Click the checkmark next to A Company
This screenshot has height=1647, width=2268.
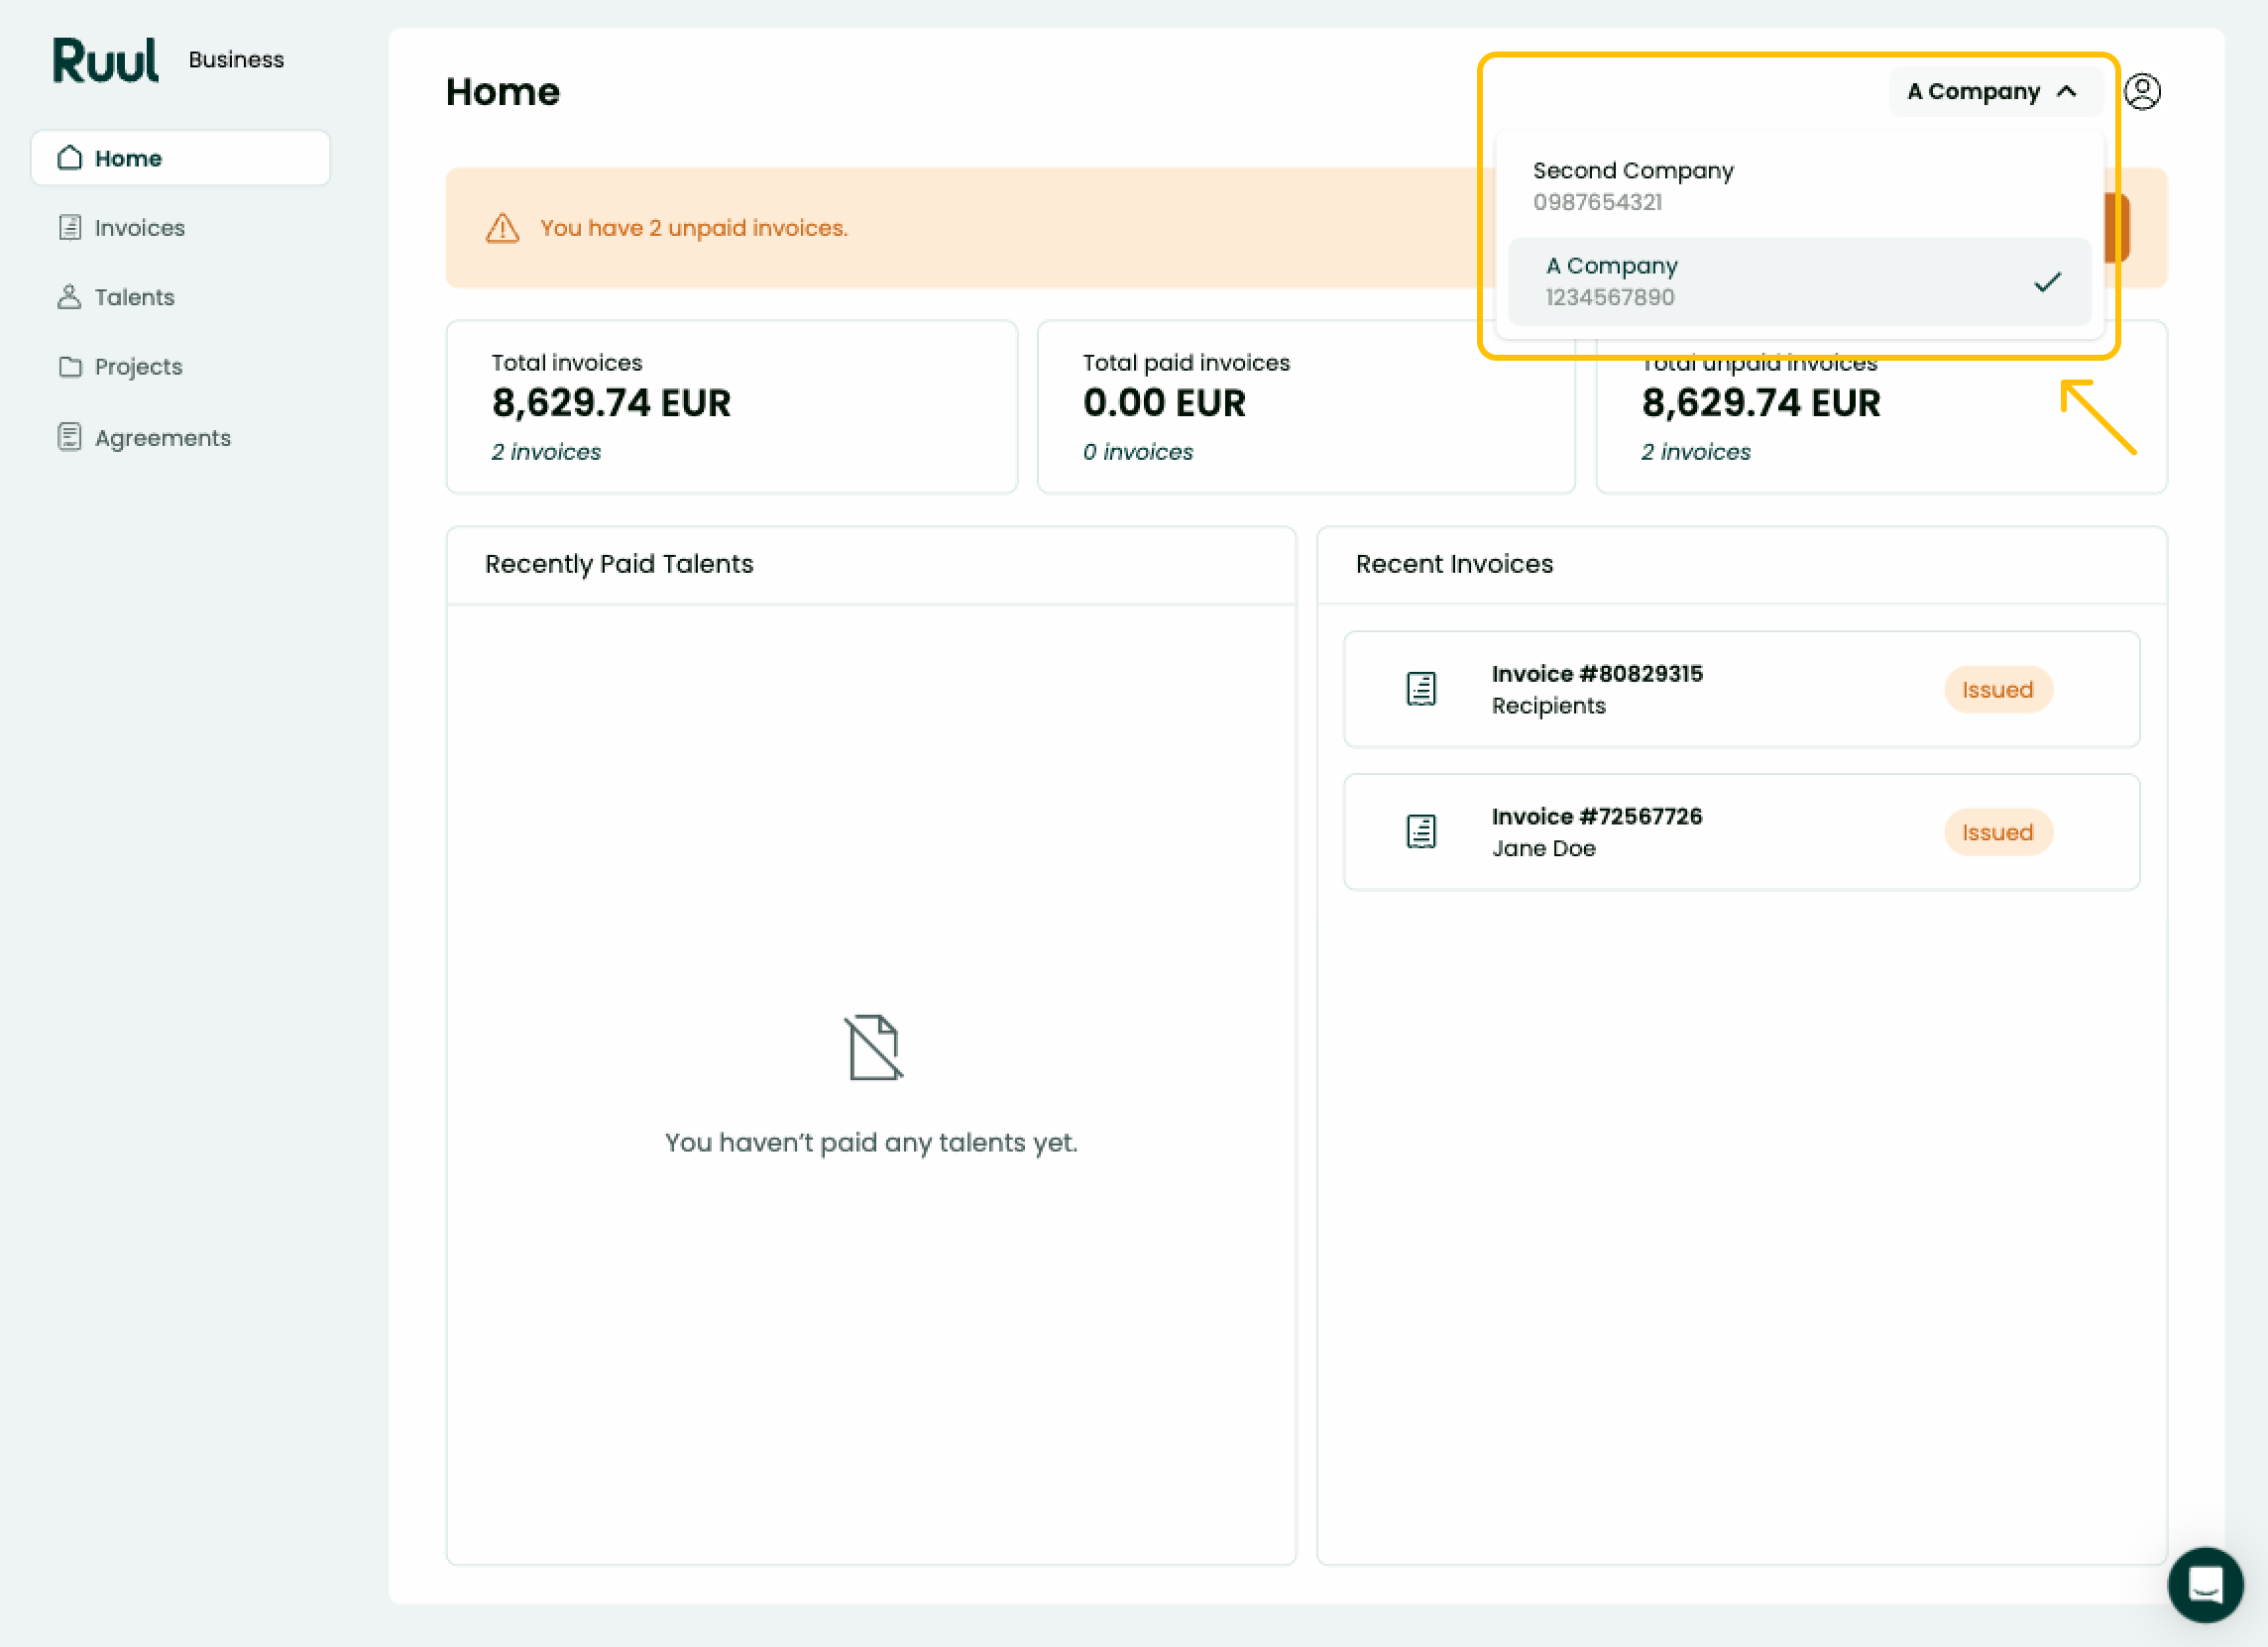pos(2047,282)
